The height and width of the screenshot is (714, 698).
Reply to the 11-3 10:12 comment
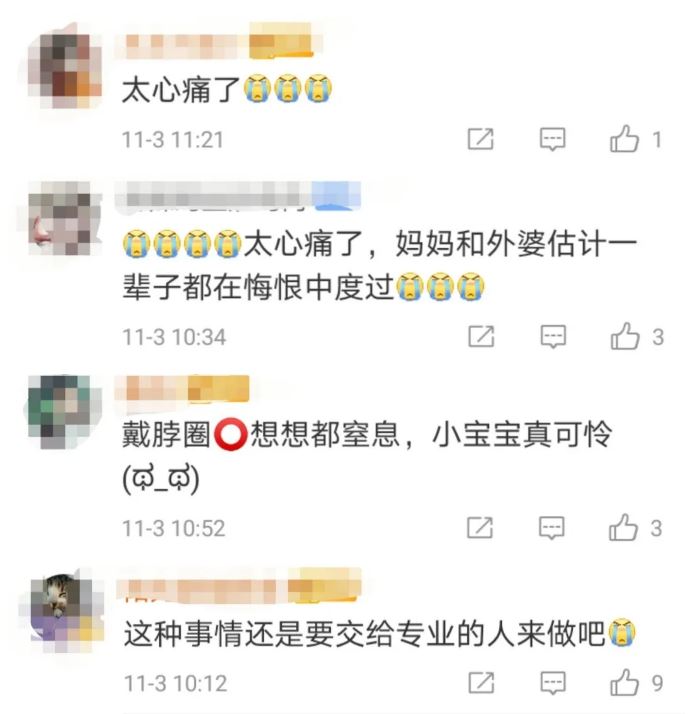[553, 683]
